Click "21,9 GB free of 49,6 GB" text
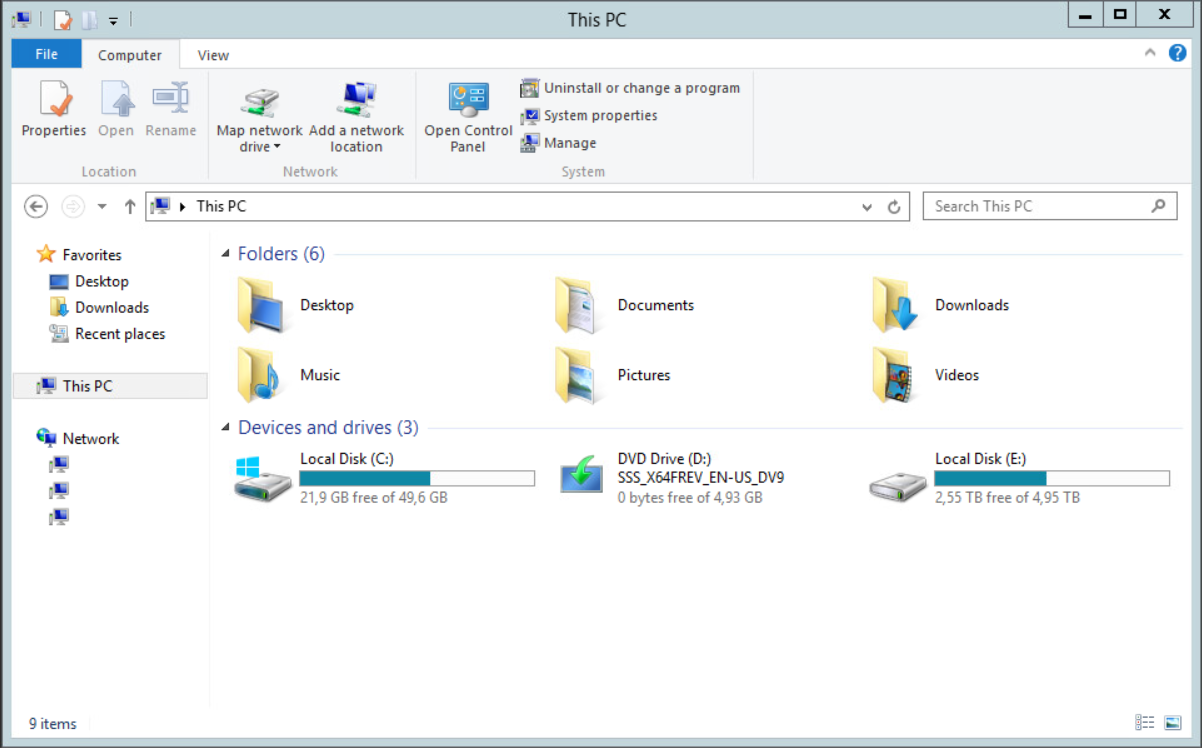This screenshot has width=1202, height=748. (374, 497)
